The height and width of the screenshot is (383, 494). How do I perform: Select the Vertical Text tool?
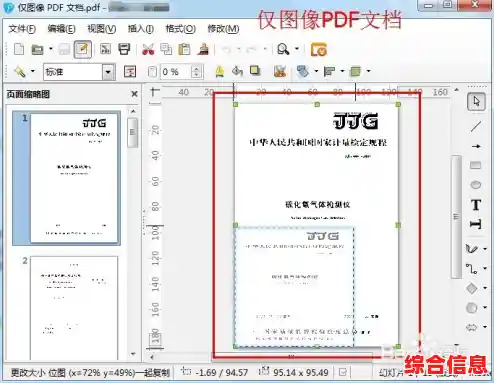(476, 224)
